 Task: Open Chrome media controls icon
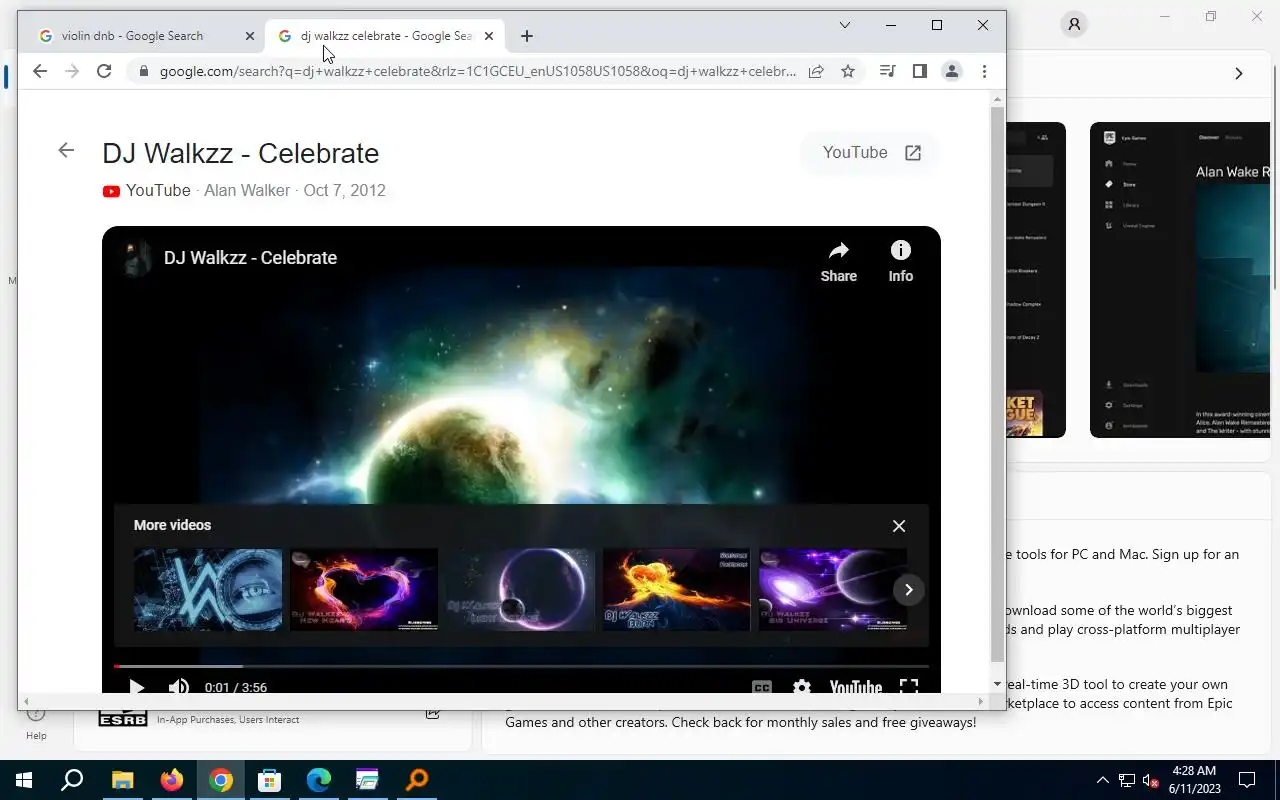[887, 71]
